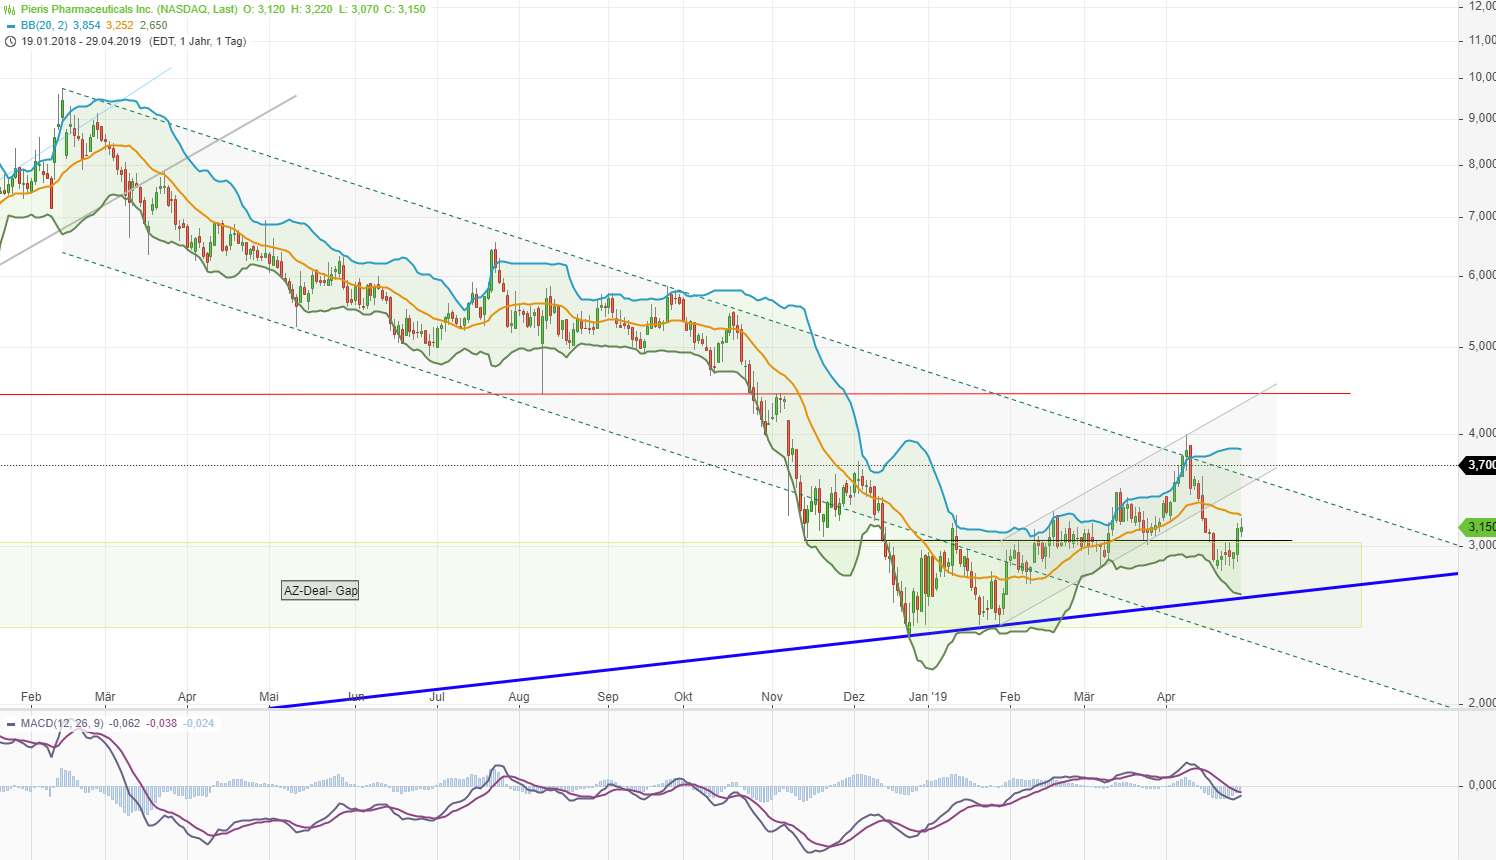Viewport: 1496px width, 860px height.
Task: Click the candlestick chart type icon
Action: pyautogui.click(x=10, y=9)
